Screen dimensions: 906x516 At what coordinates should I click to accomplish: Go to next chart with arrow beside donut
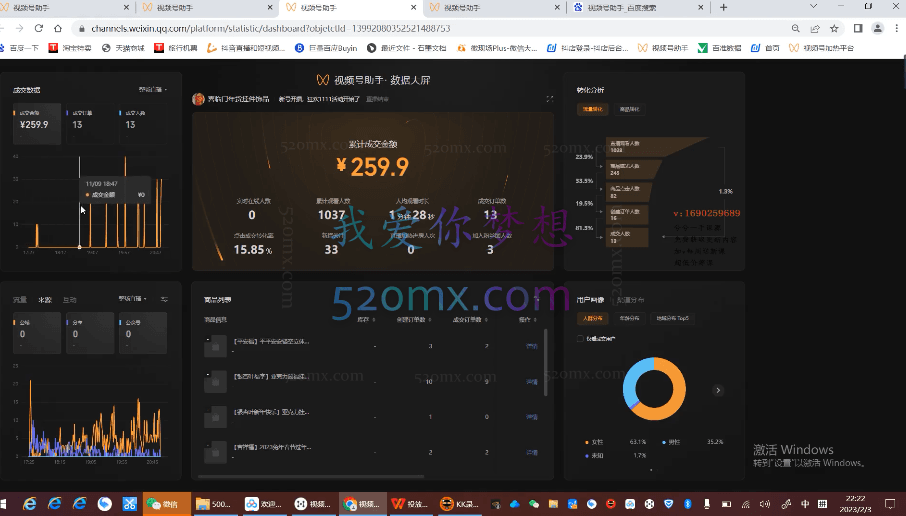(718, 390)
